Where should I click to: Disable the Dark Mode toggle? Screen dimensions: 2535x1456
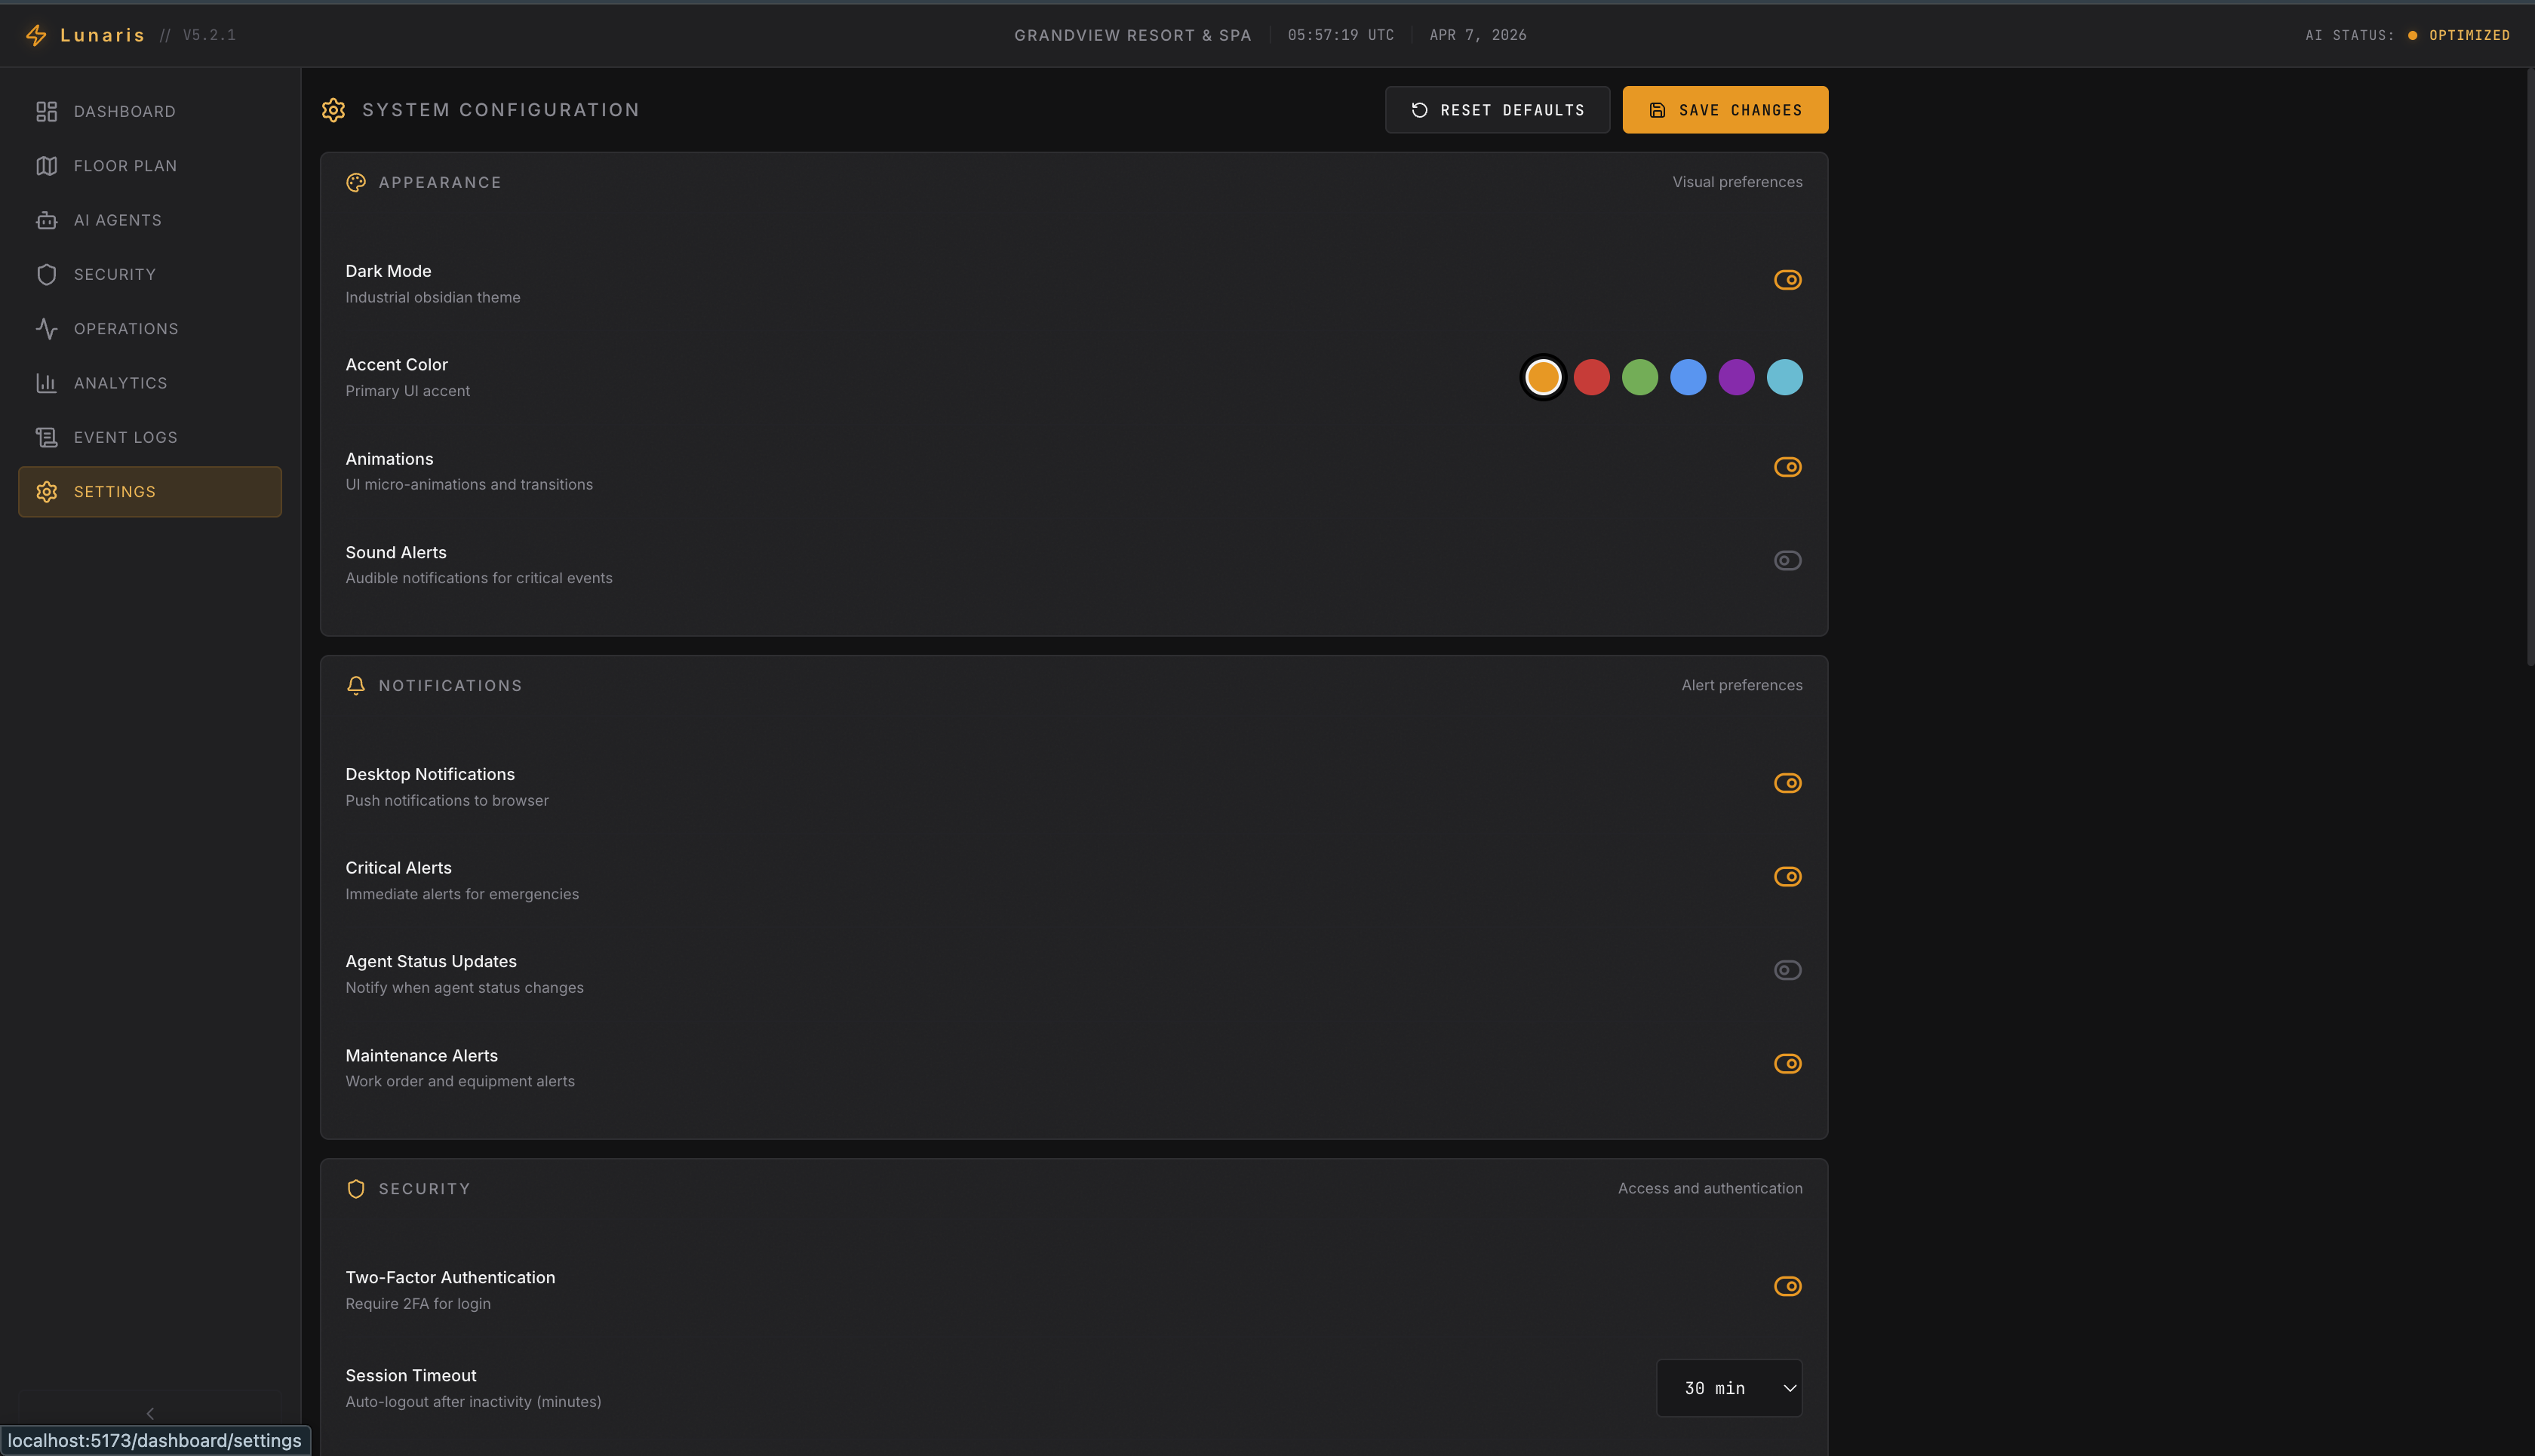pyautogui.click(x=1787, y=280)
